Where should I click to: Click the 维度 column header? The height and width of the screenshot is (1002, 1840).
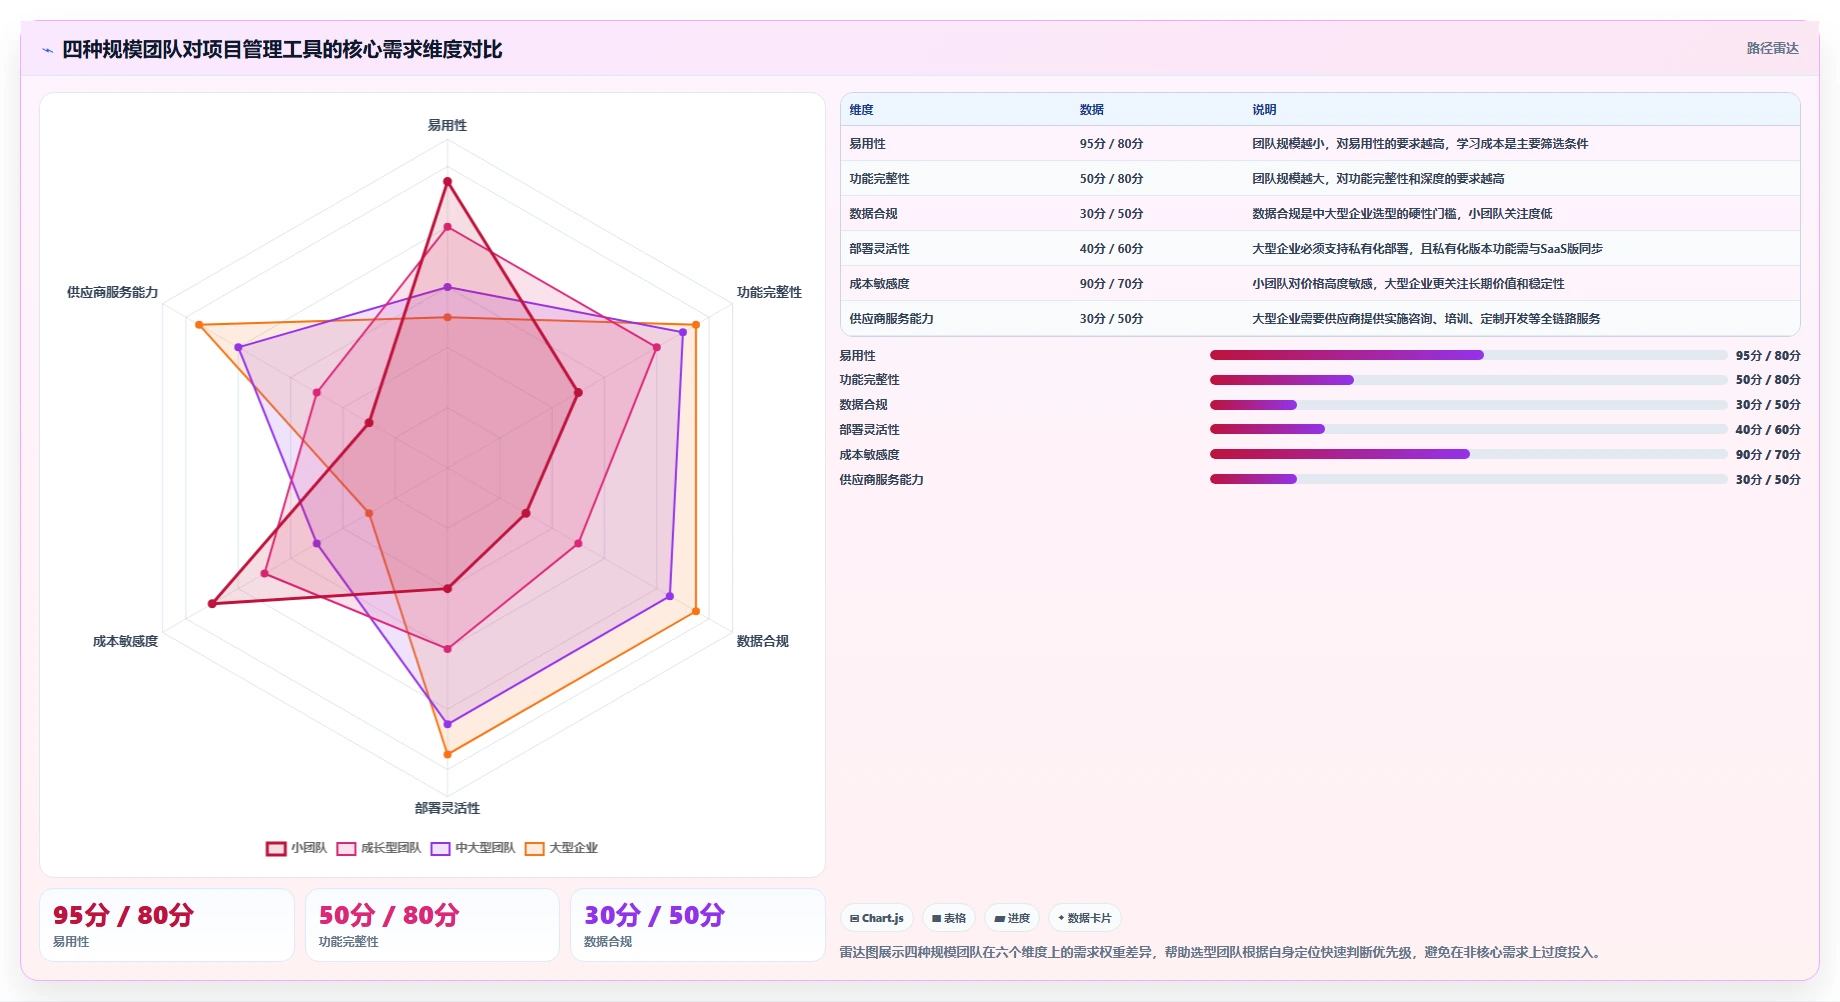tap(861, 110)
